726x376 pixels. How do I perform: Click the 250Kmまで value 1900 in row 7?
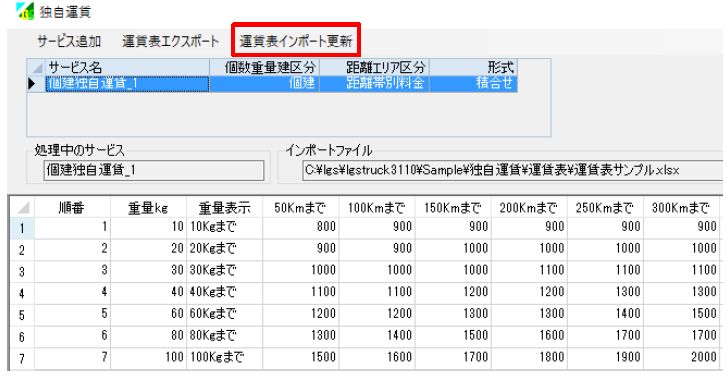click(x=606, y=358)
